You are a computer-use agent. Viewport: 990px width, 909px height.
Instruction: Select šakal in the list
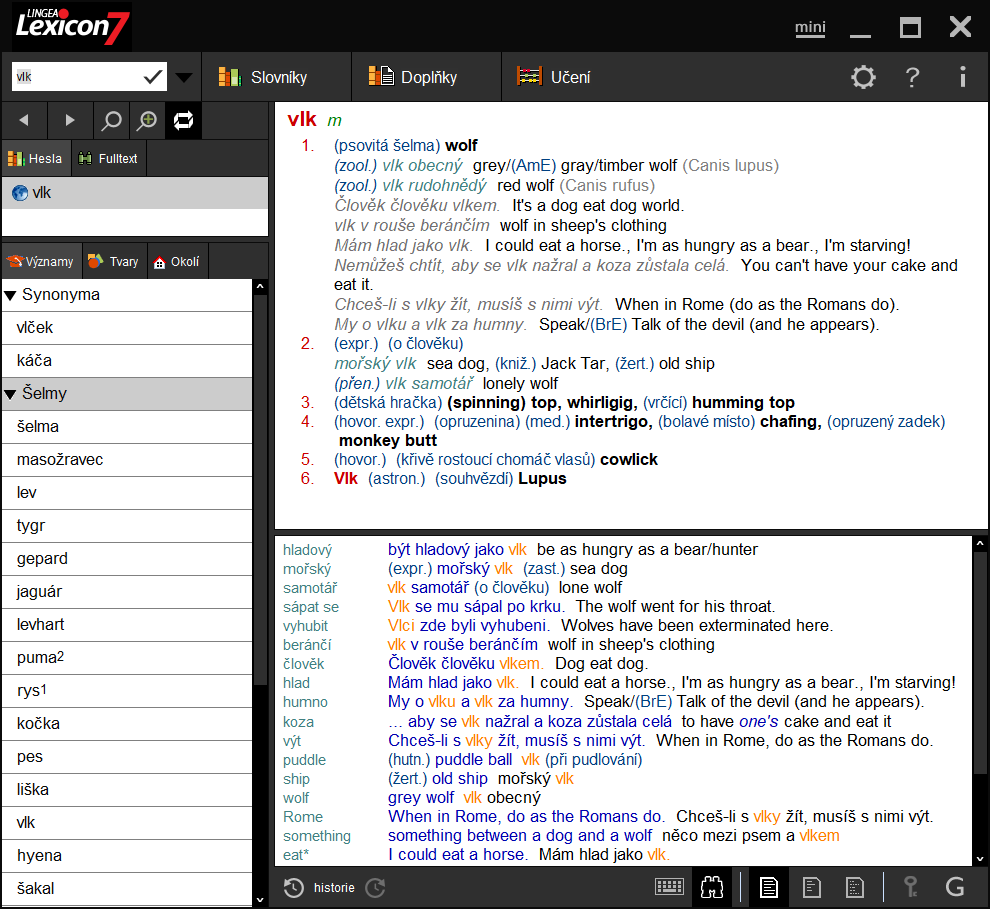(128, 888)
